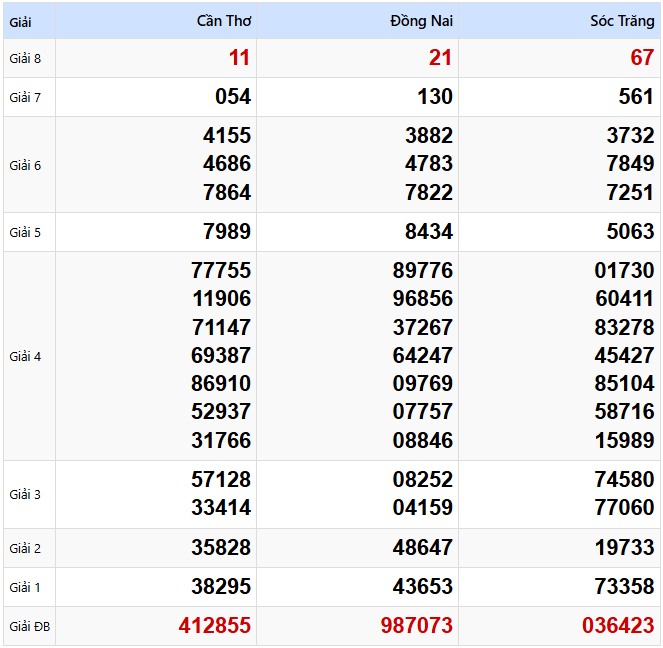Screen dimensions: 663x648
Task: Click Sóc Trăng special prize 036423
Action: pyautogui.click(x=618, y=626)
